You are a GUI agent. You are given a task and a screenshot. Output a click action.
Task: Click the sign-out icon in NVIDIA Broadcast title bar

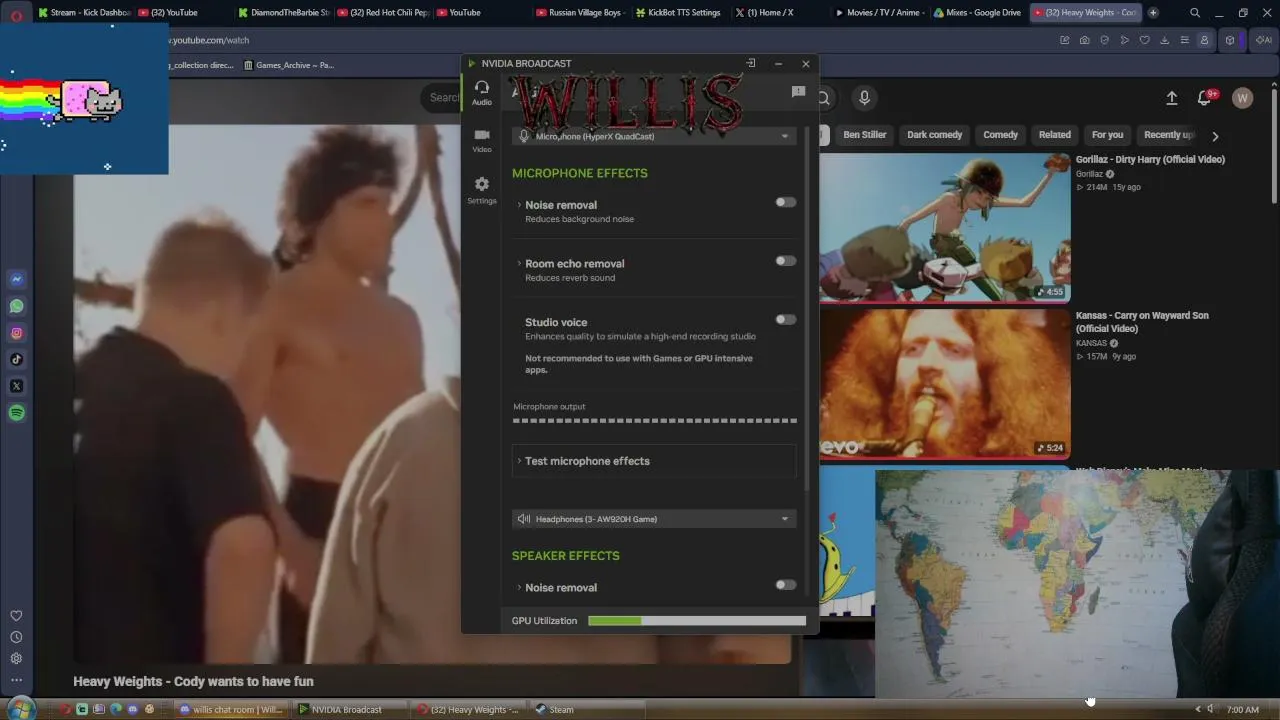coord(751,63)
